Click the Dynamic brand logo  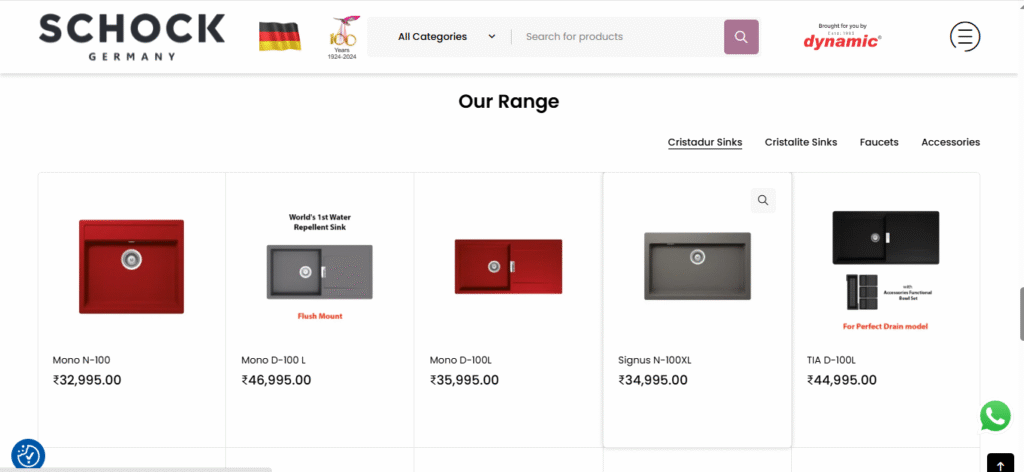click(x=842, y=38)
